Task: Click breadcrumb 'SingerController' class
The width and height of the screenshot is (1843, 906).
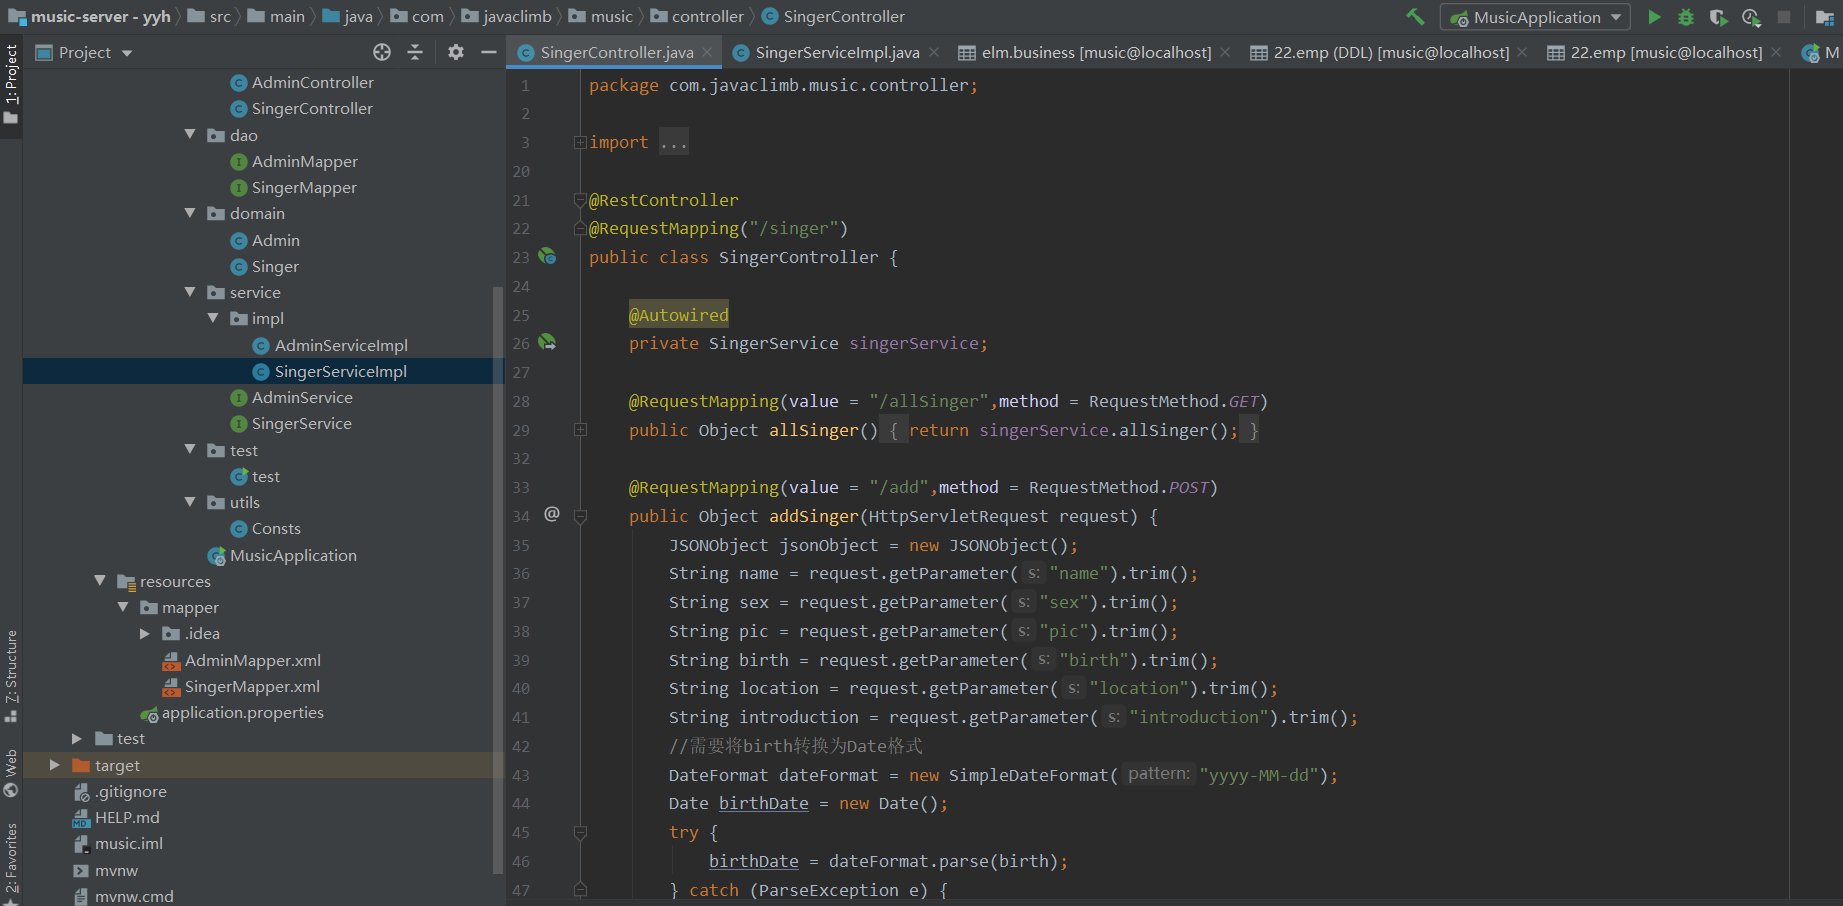Action: (844, 16)
